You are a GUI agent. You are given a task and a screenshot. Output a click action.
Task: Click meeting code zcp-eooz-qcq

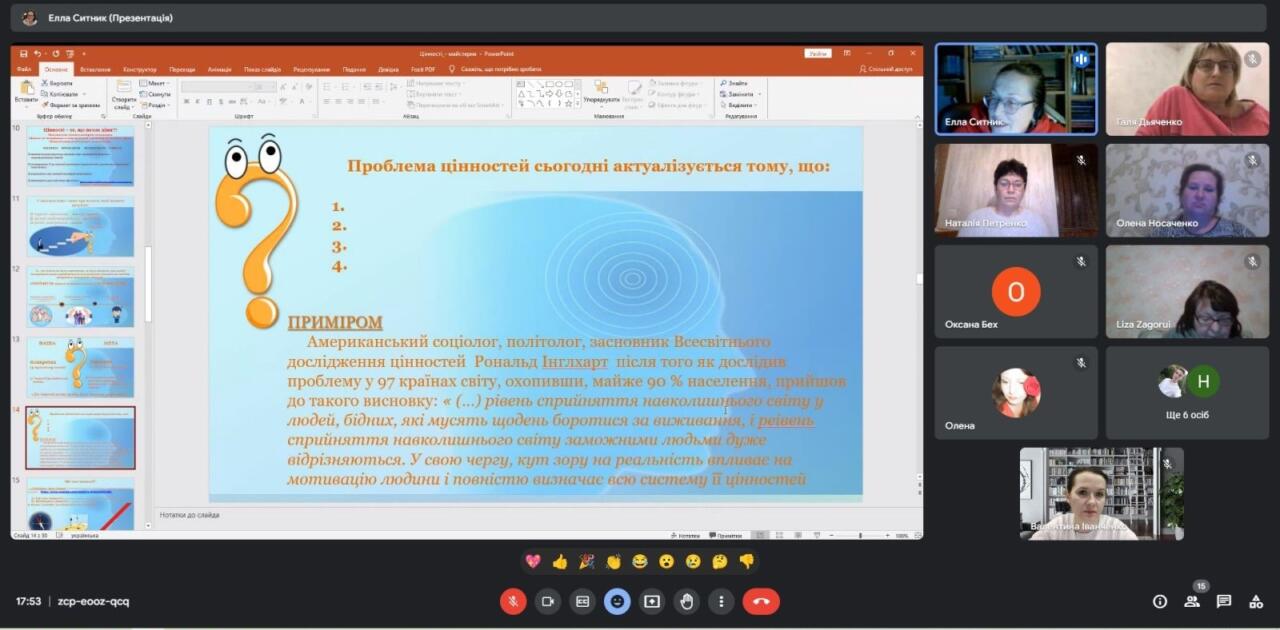(93, 602)
